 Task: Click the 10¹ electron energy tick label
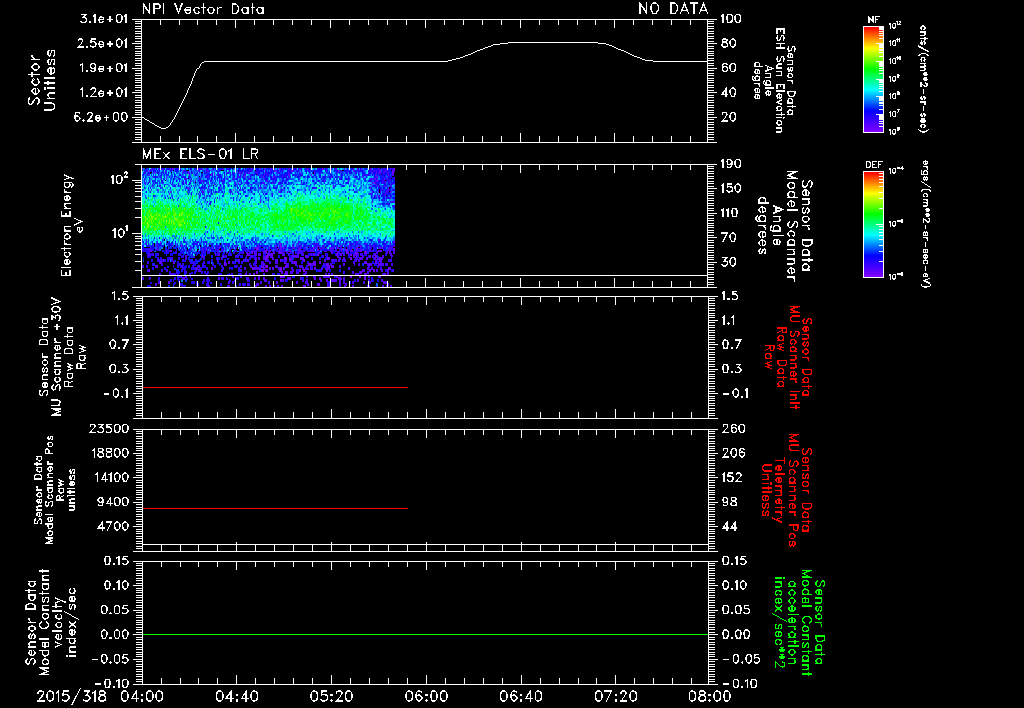point(118,233)
